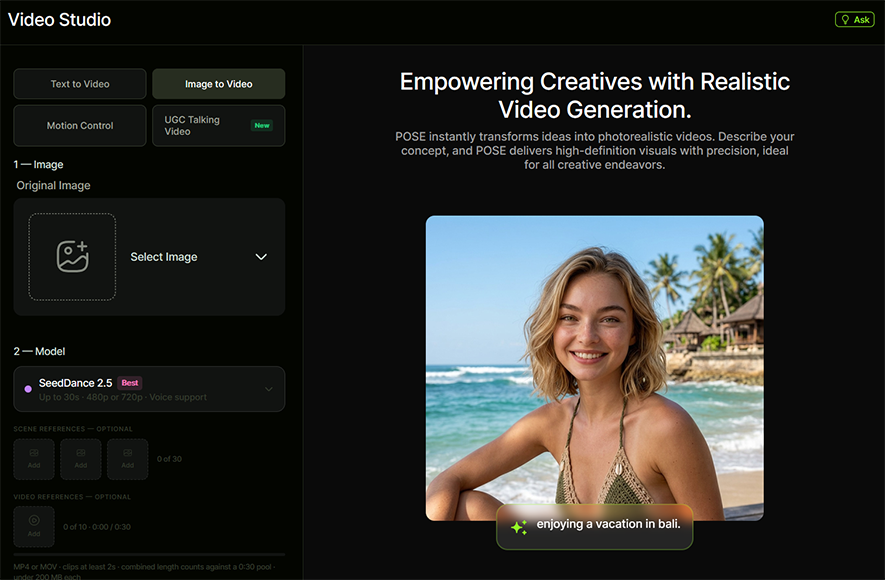Click the sparkle icon in the prompt caption

519,527
